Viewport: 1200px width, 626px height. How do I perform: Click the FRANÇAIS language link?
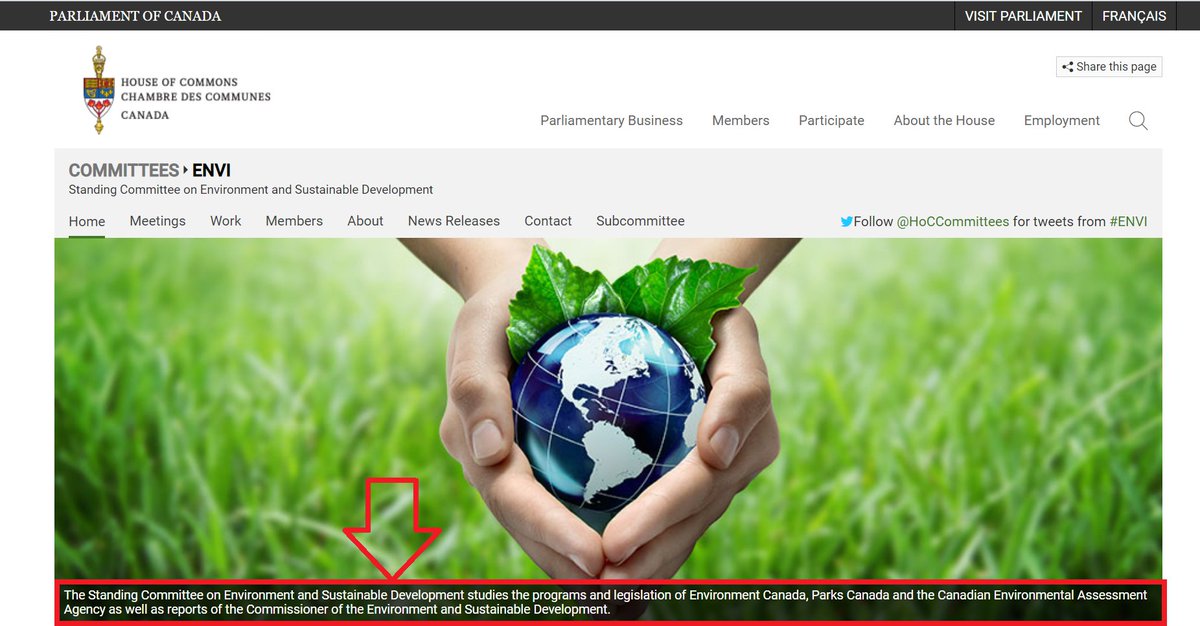coord(1134,16)
